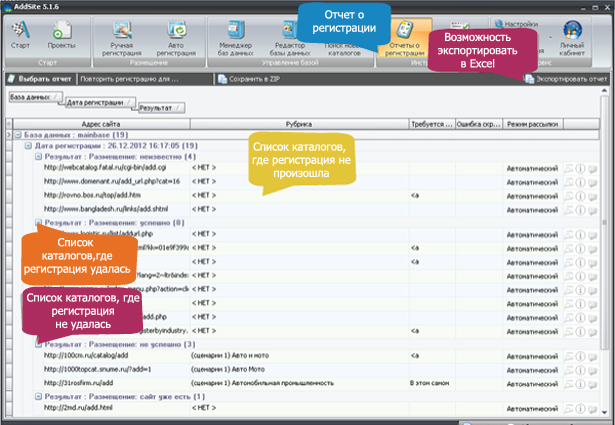The image size is (615, 425).
Task: Open the Менеджер баз данных
Action: [x=236, y=39]
